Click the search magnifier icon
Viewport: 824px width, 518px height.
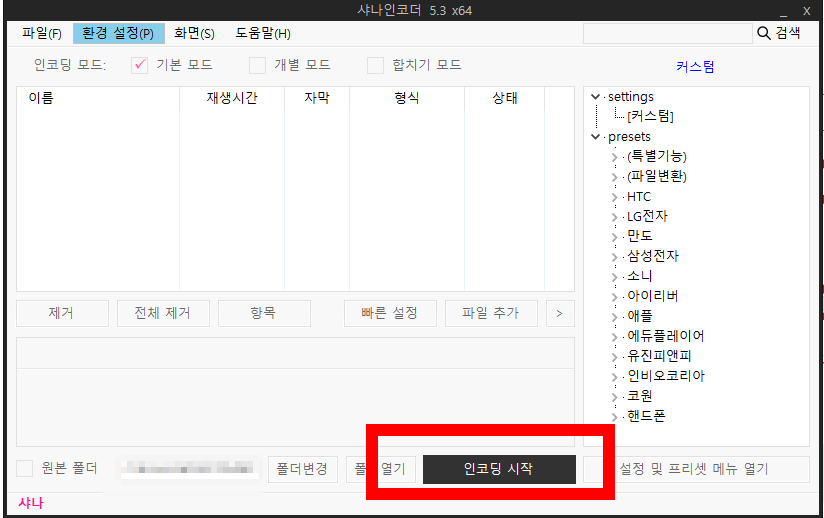764,34
